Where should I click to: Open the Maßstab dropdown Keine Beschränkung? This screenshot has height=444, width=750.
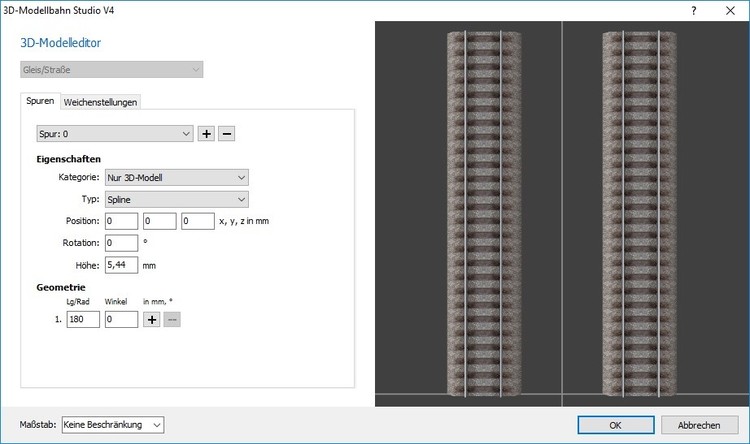click(113, 425)
